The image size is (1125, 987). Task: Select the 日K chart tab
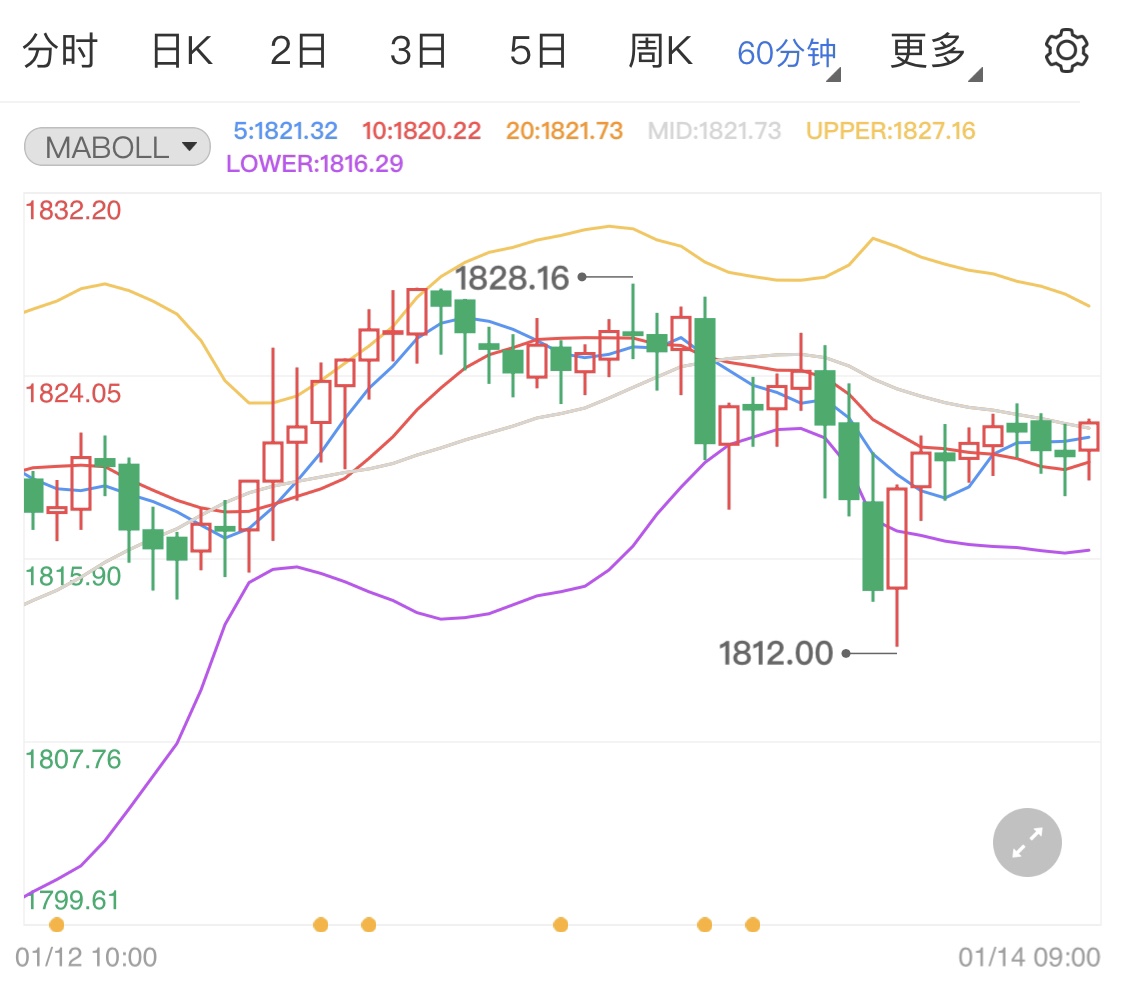pos(182,51)
